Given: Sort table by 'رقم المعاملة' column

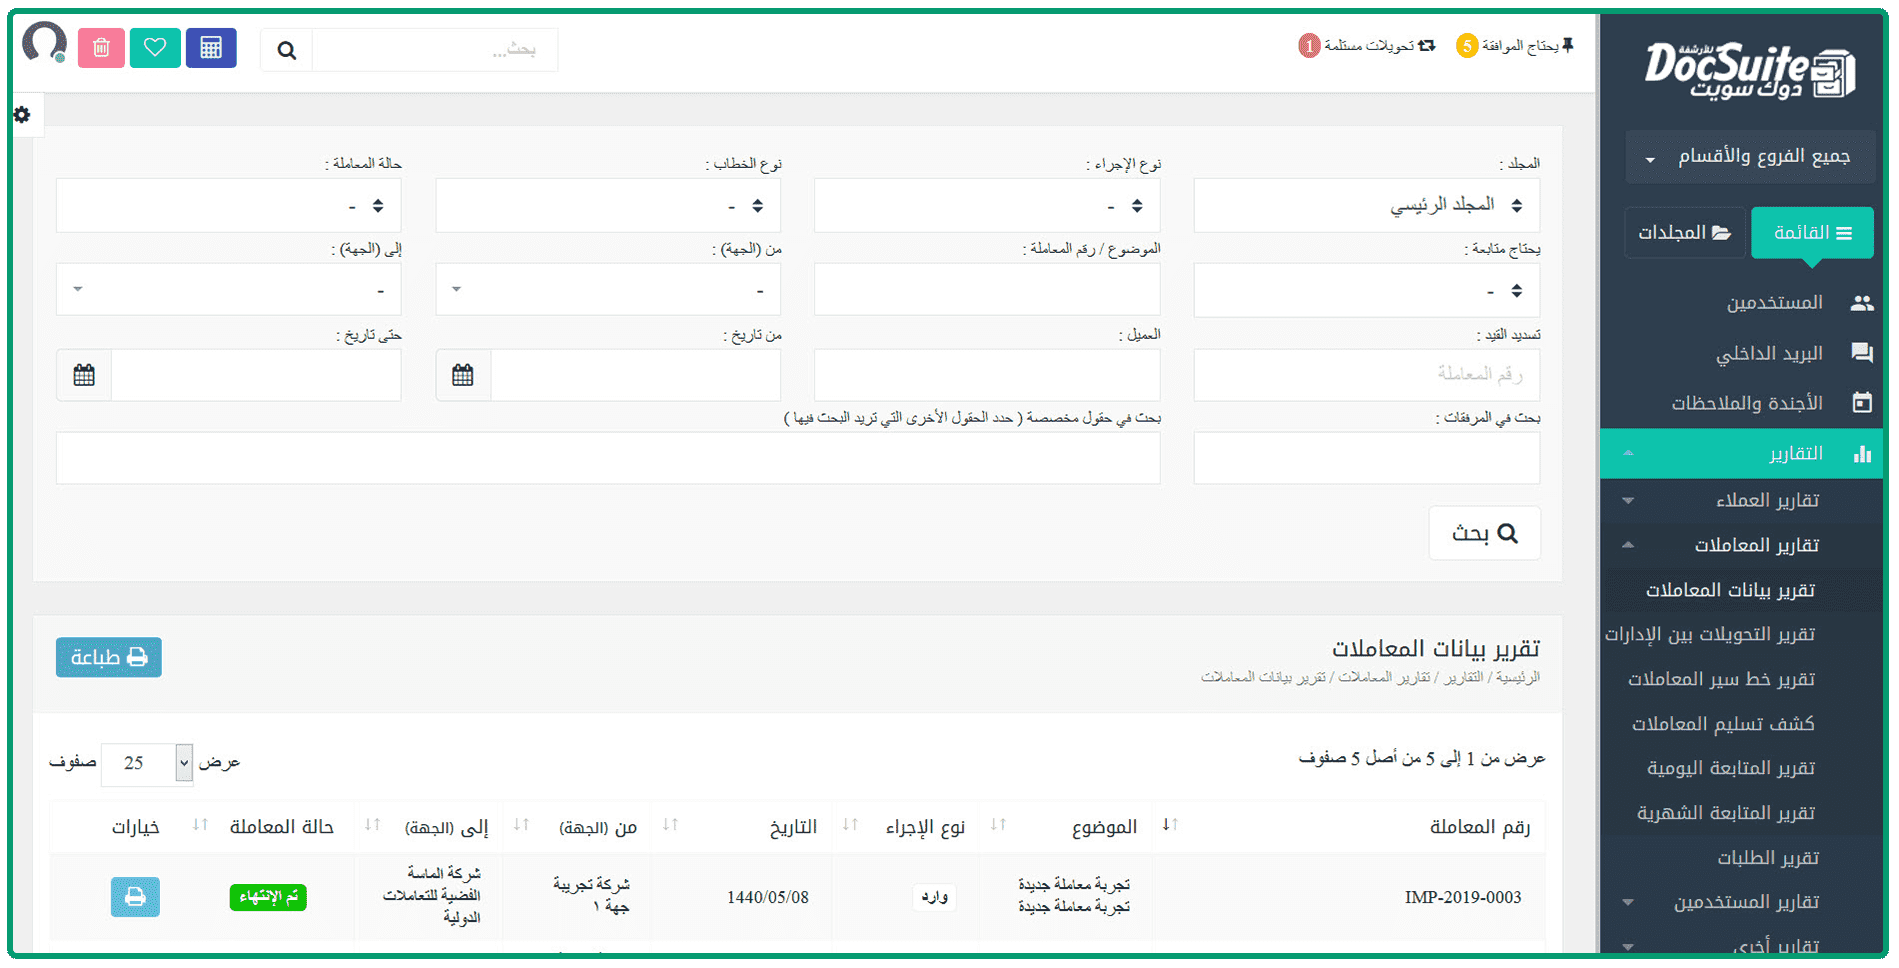Looking at the screenshot, I should [1479, 826].
